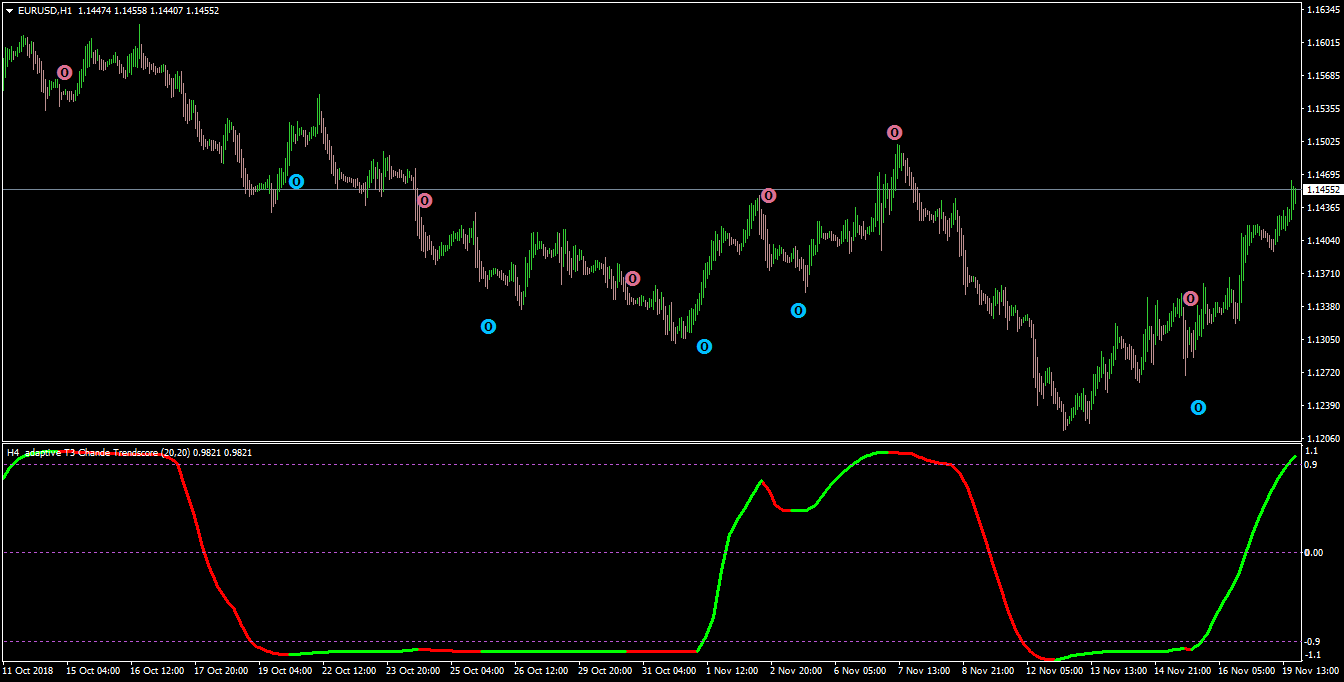Click the 1.15355 price axis label
1344x682 pixels.
click(1322, 109)
